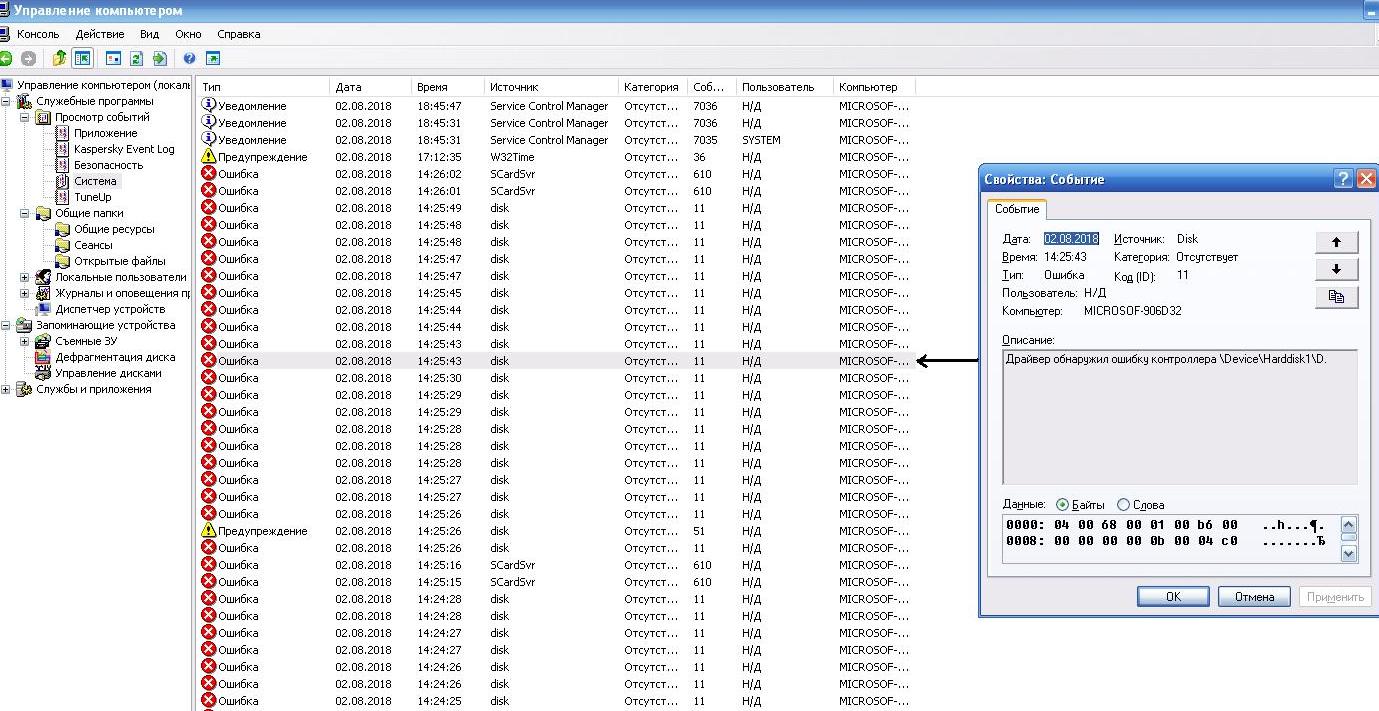Viewport: 1379px width, 711px height.
Task: Click the Refresh toolbar icon
Action: pos(136,59)
